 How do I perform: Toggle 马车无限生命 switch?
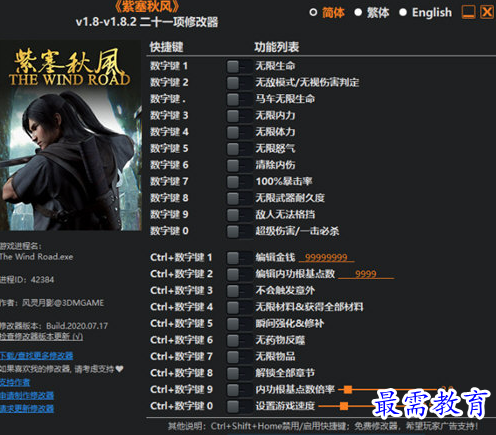(239, 99)
